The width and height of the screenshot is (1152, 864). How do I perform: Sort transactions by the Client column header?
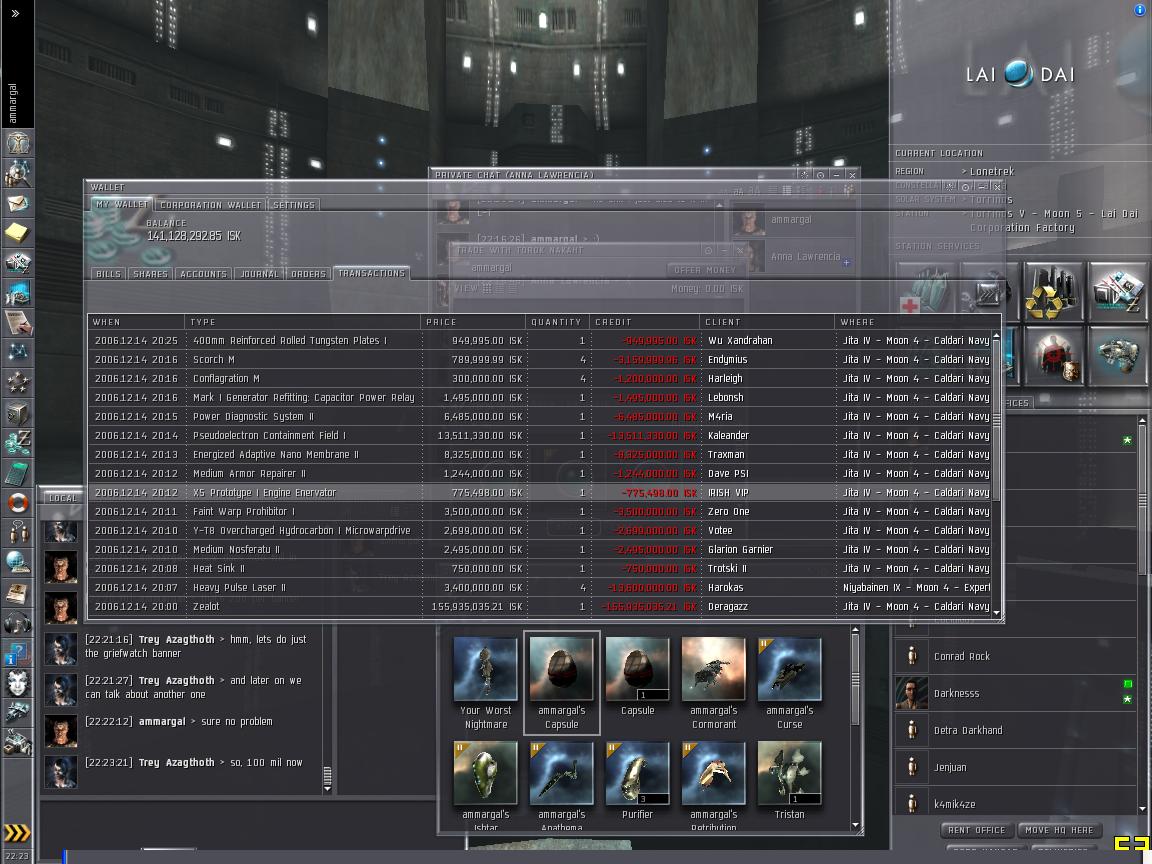pyautogui.click(x=767, y=322)
